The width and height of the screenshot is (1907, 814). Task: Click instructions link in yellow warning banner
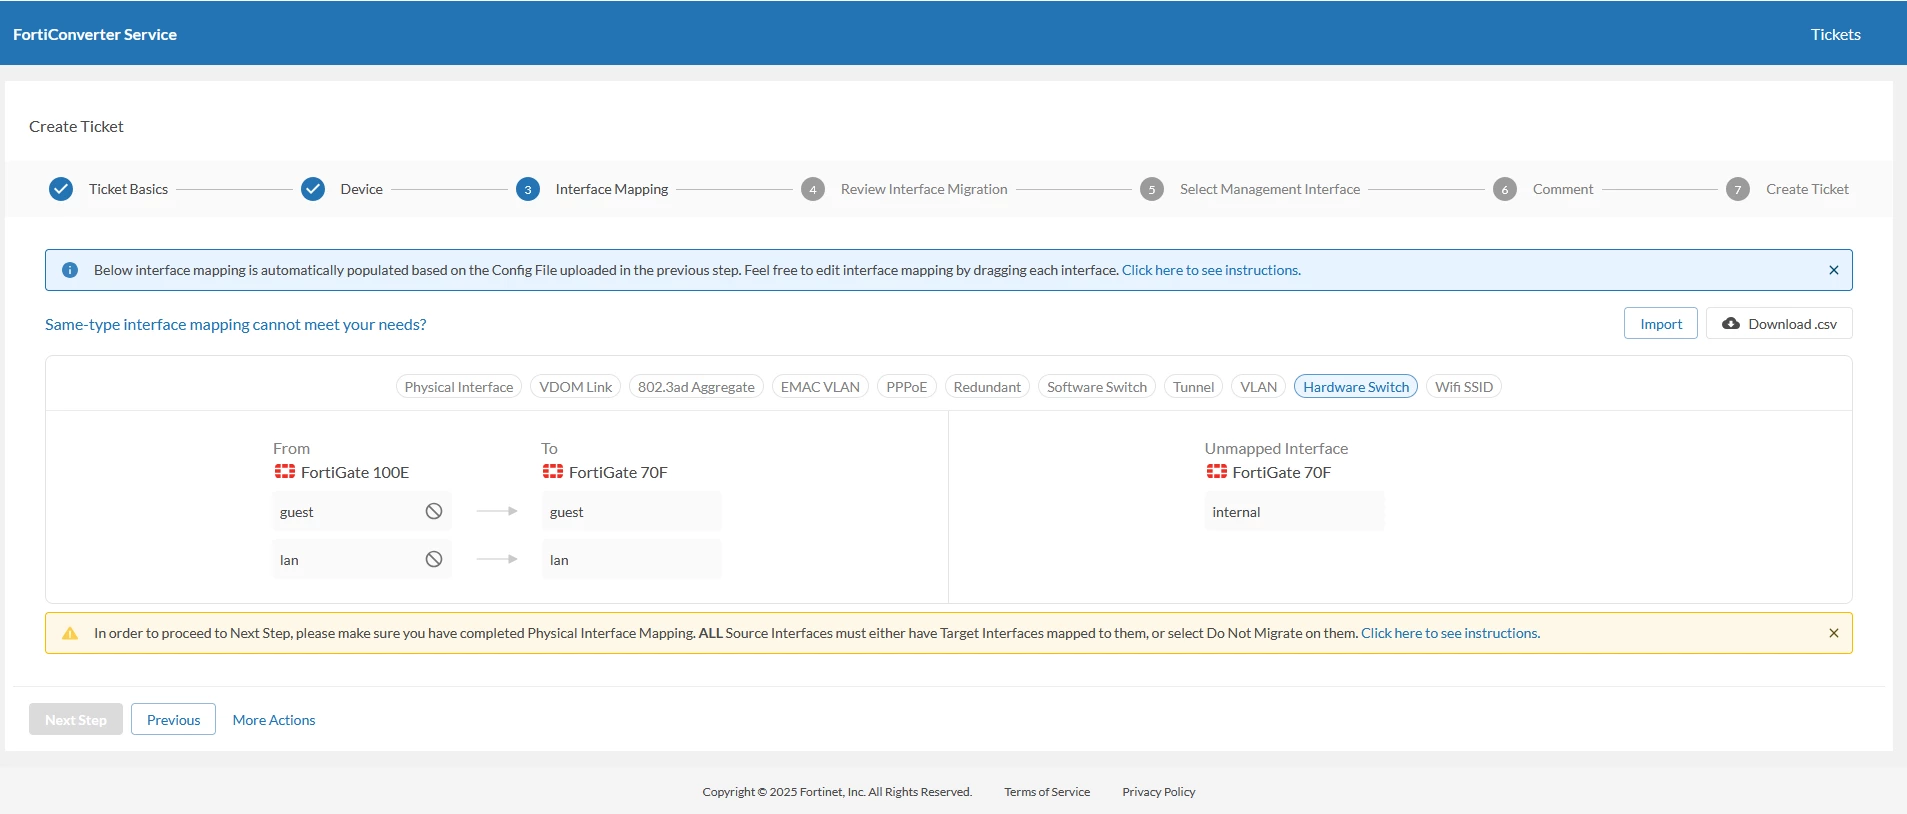click(1450, 633)
